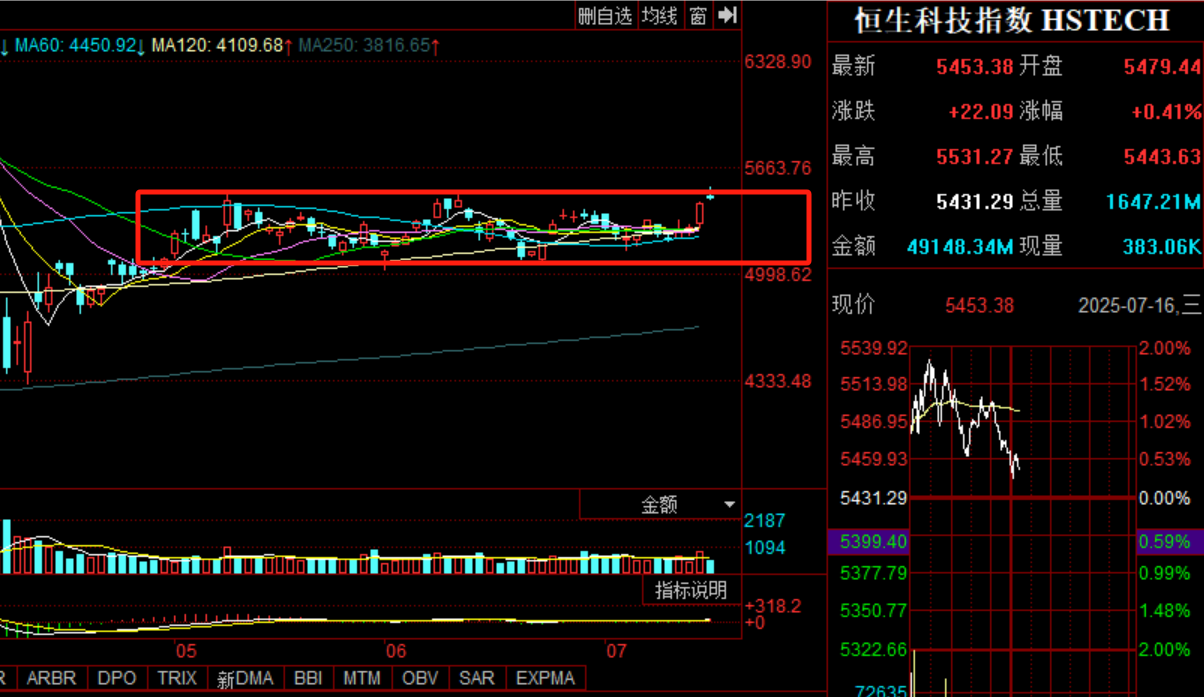Click the 5663.76 price axis label

pyautogui.click(x=778, y=168)
